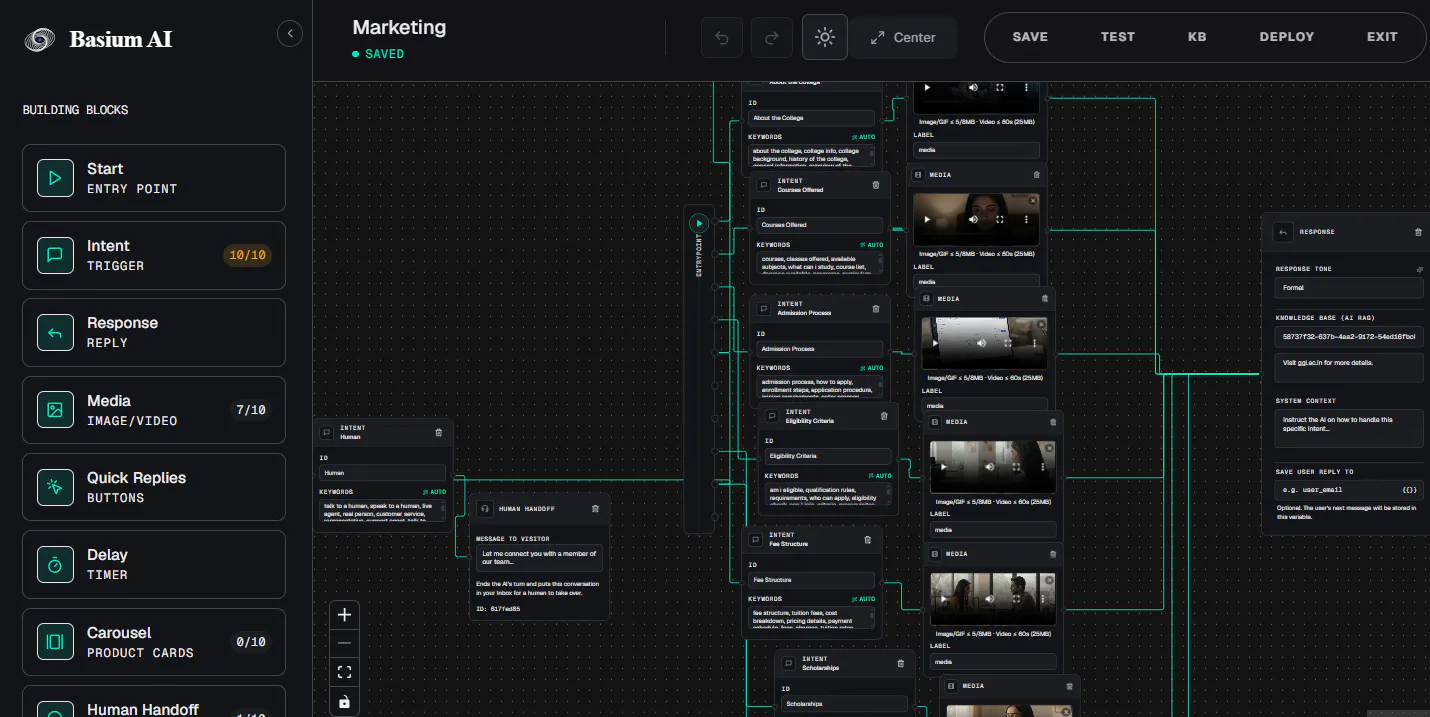
Task: Add a Carousel product cards block
Action: pyautogui.click(x=154, y=642)
